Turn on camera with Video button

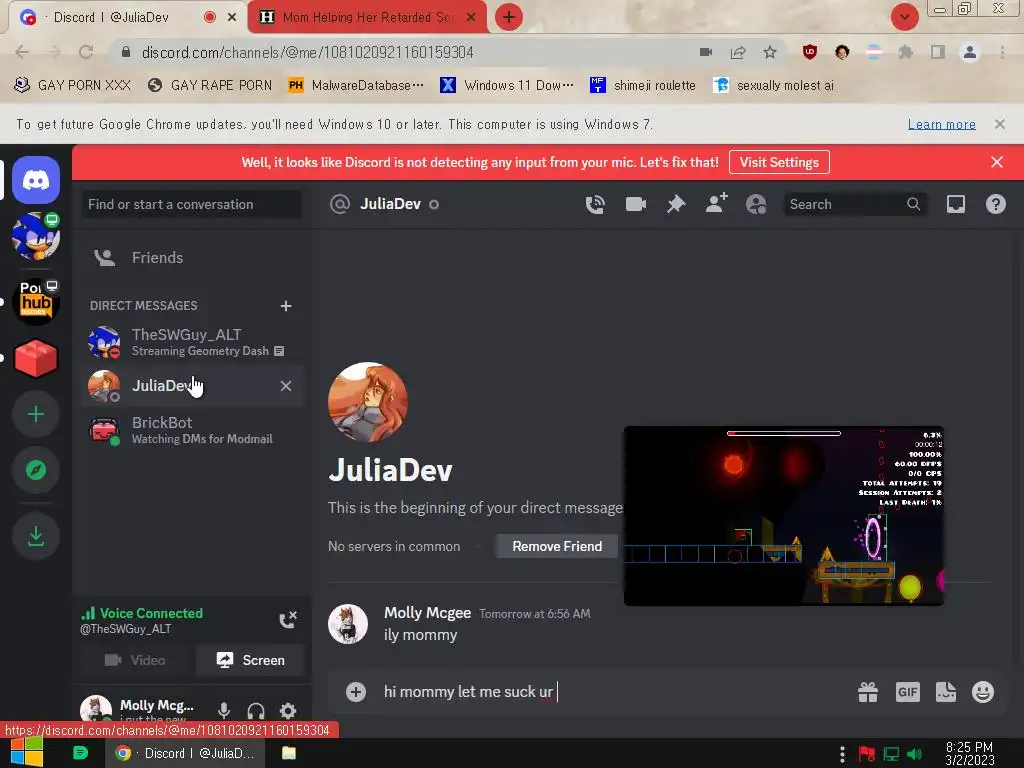135,660
